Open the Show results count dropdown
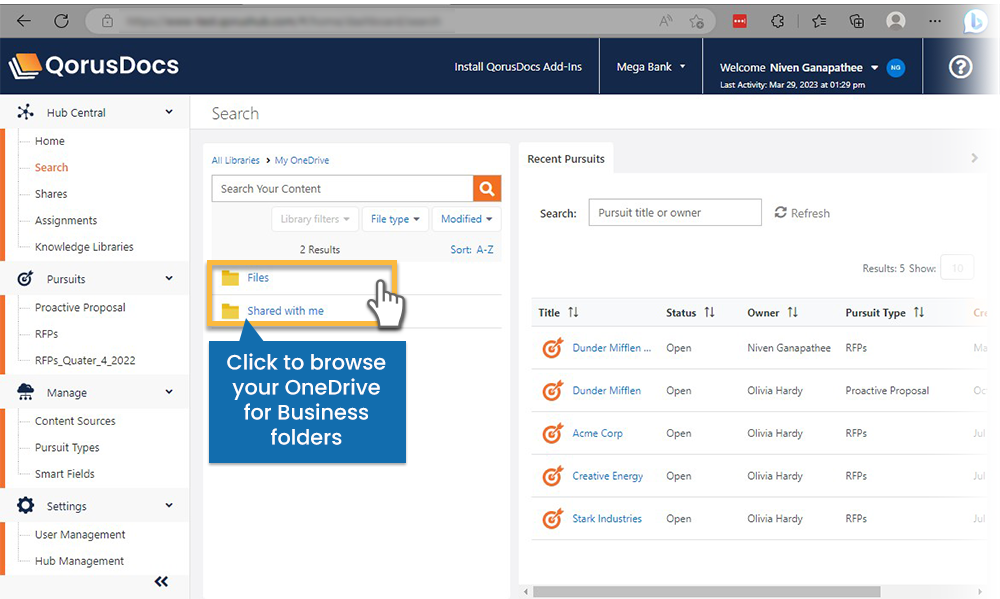 (x=957, y=268)
